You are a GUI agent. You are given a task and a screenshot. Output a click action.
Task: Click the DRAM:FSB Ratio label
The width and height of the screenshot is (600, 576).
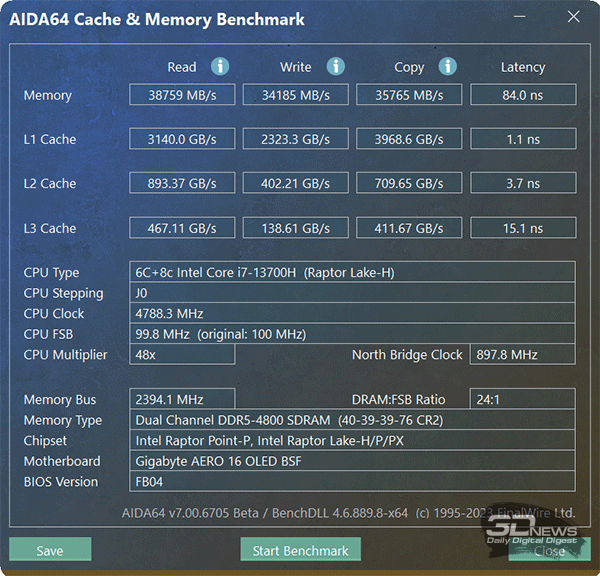click(398, 400)
